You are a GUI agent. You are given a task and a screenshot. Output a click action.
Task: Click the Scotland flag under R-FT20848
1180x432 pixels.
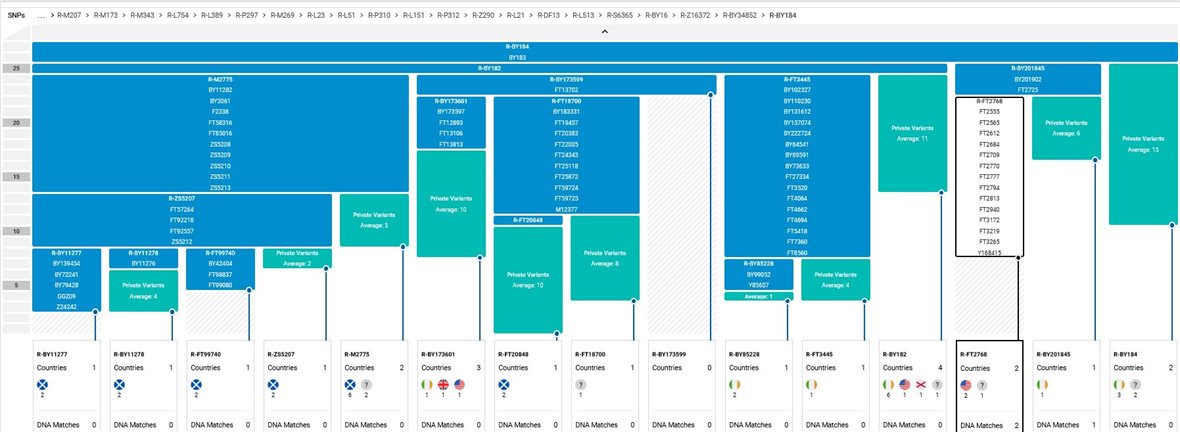[503, 384]
